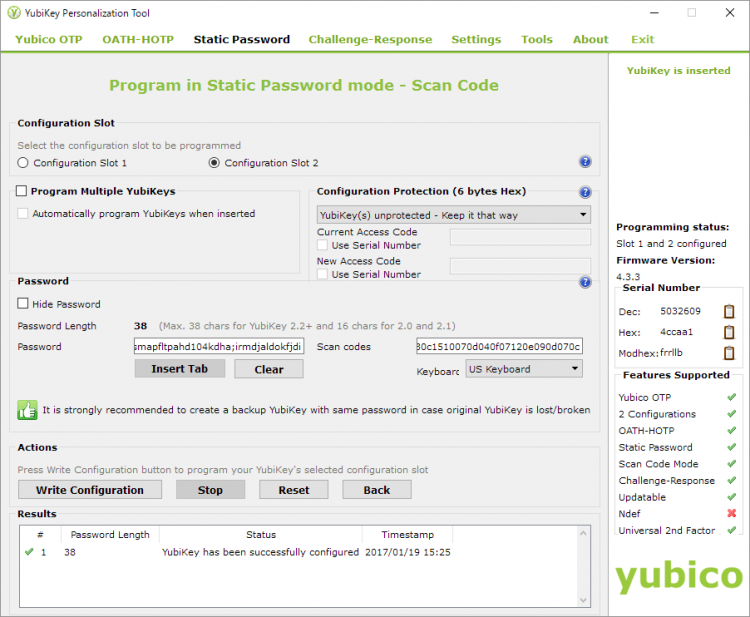Click the New Access Code field
Viewport: 750px width, 617px height.
(x=520, y=266)
